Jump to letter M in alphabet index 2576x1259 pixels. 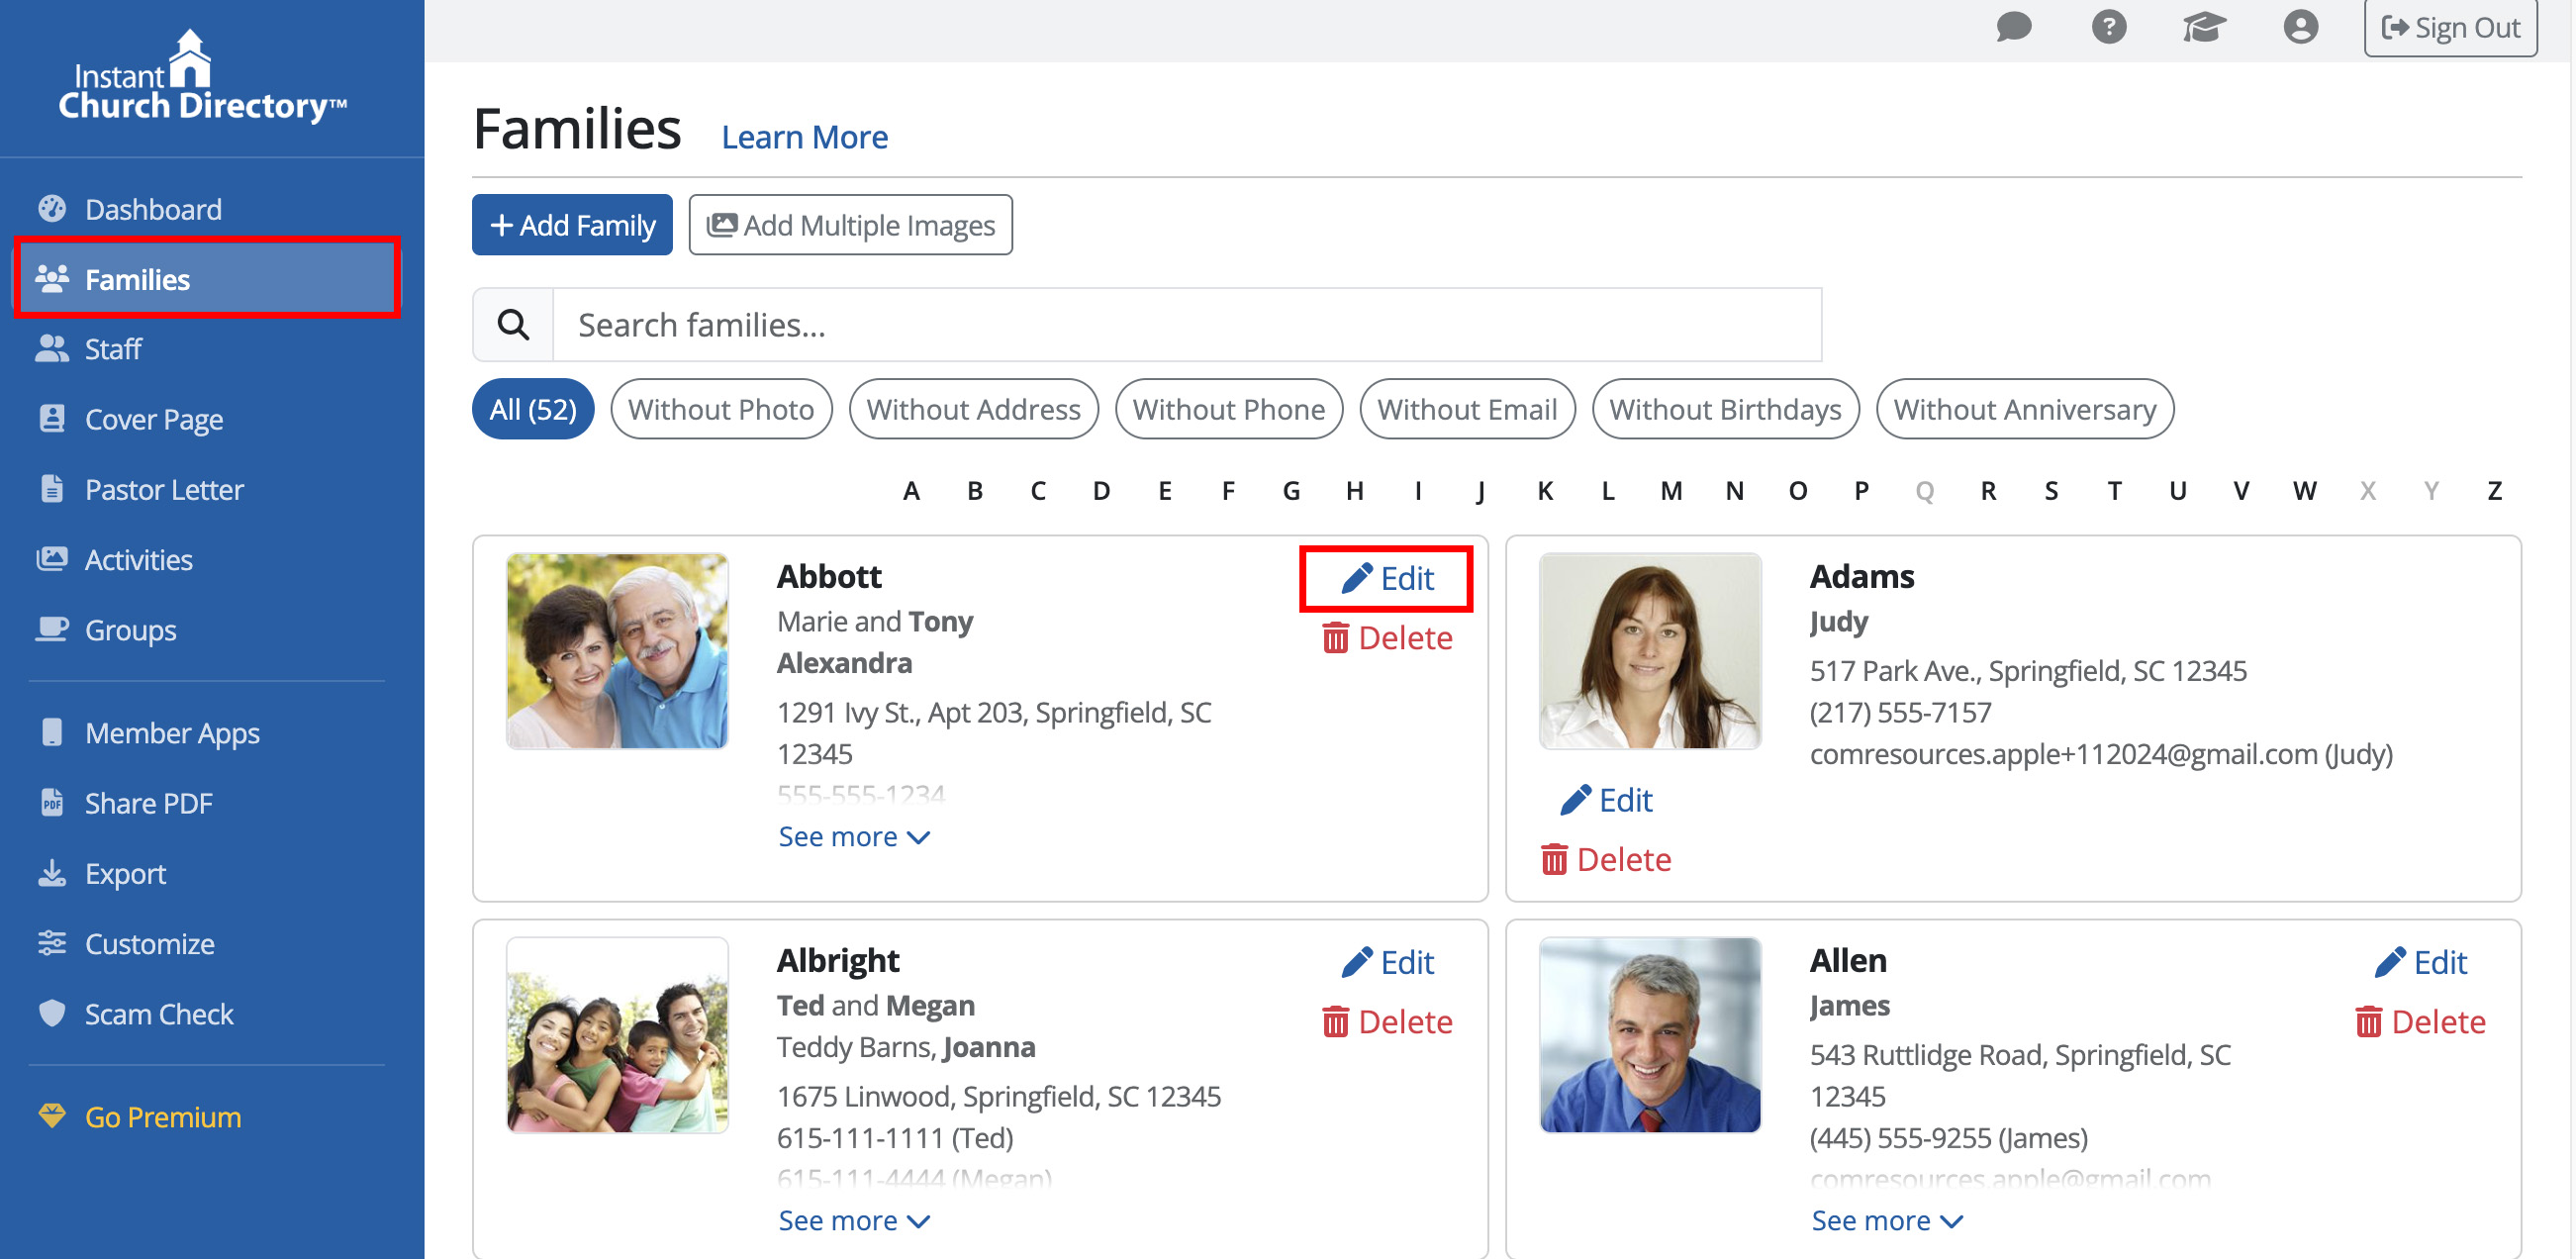[1671, 491]
